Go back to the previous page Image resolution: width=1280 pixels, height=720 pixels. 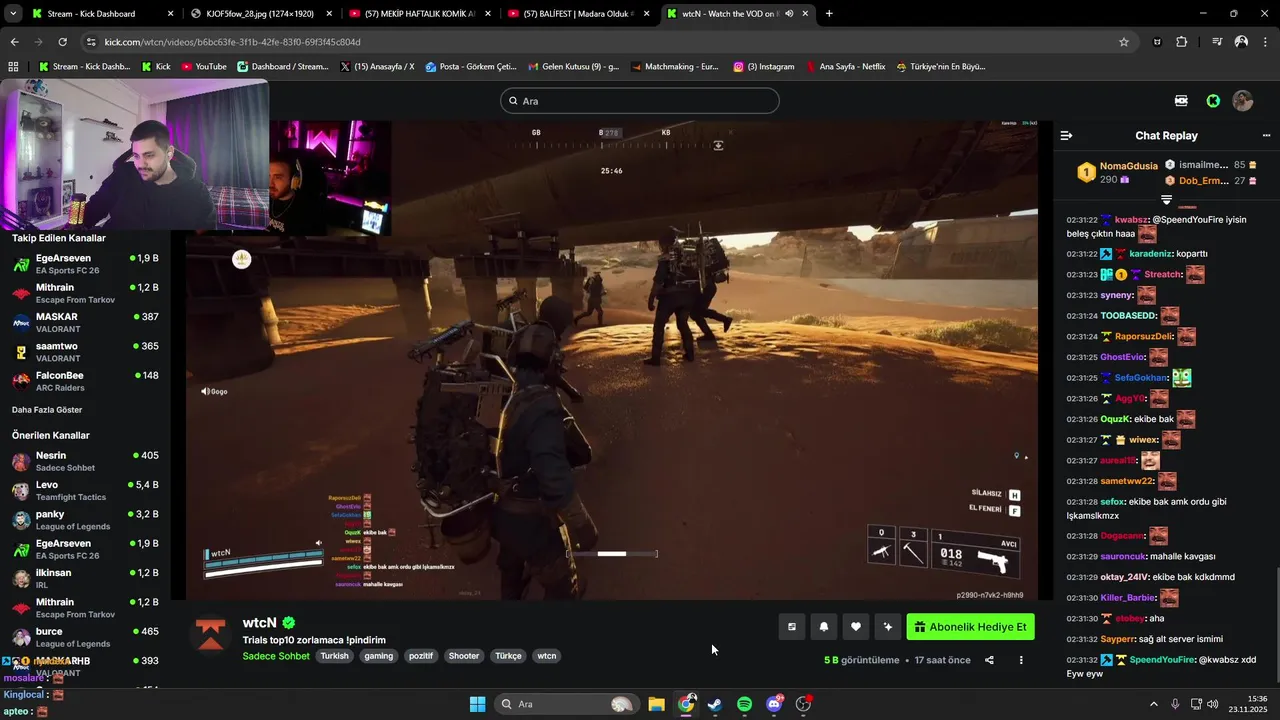(14, 42)
